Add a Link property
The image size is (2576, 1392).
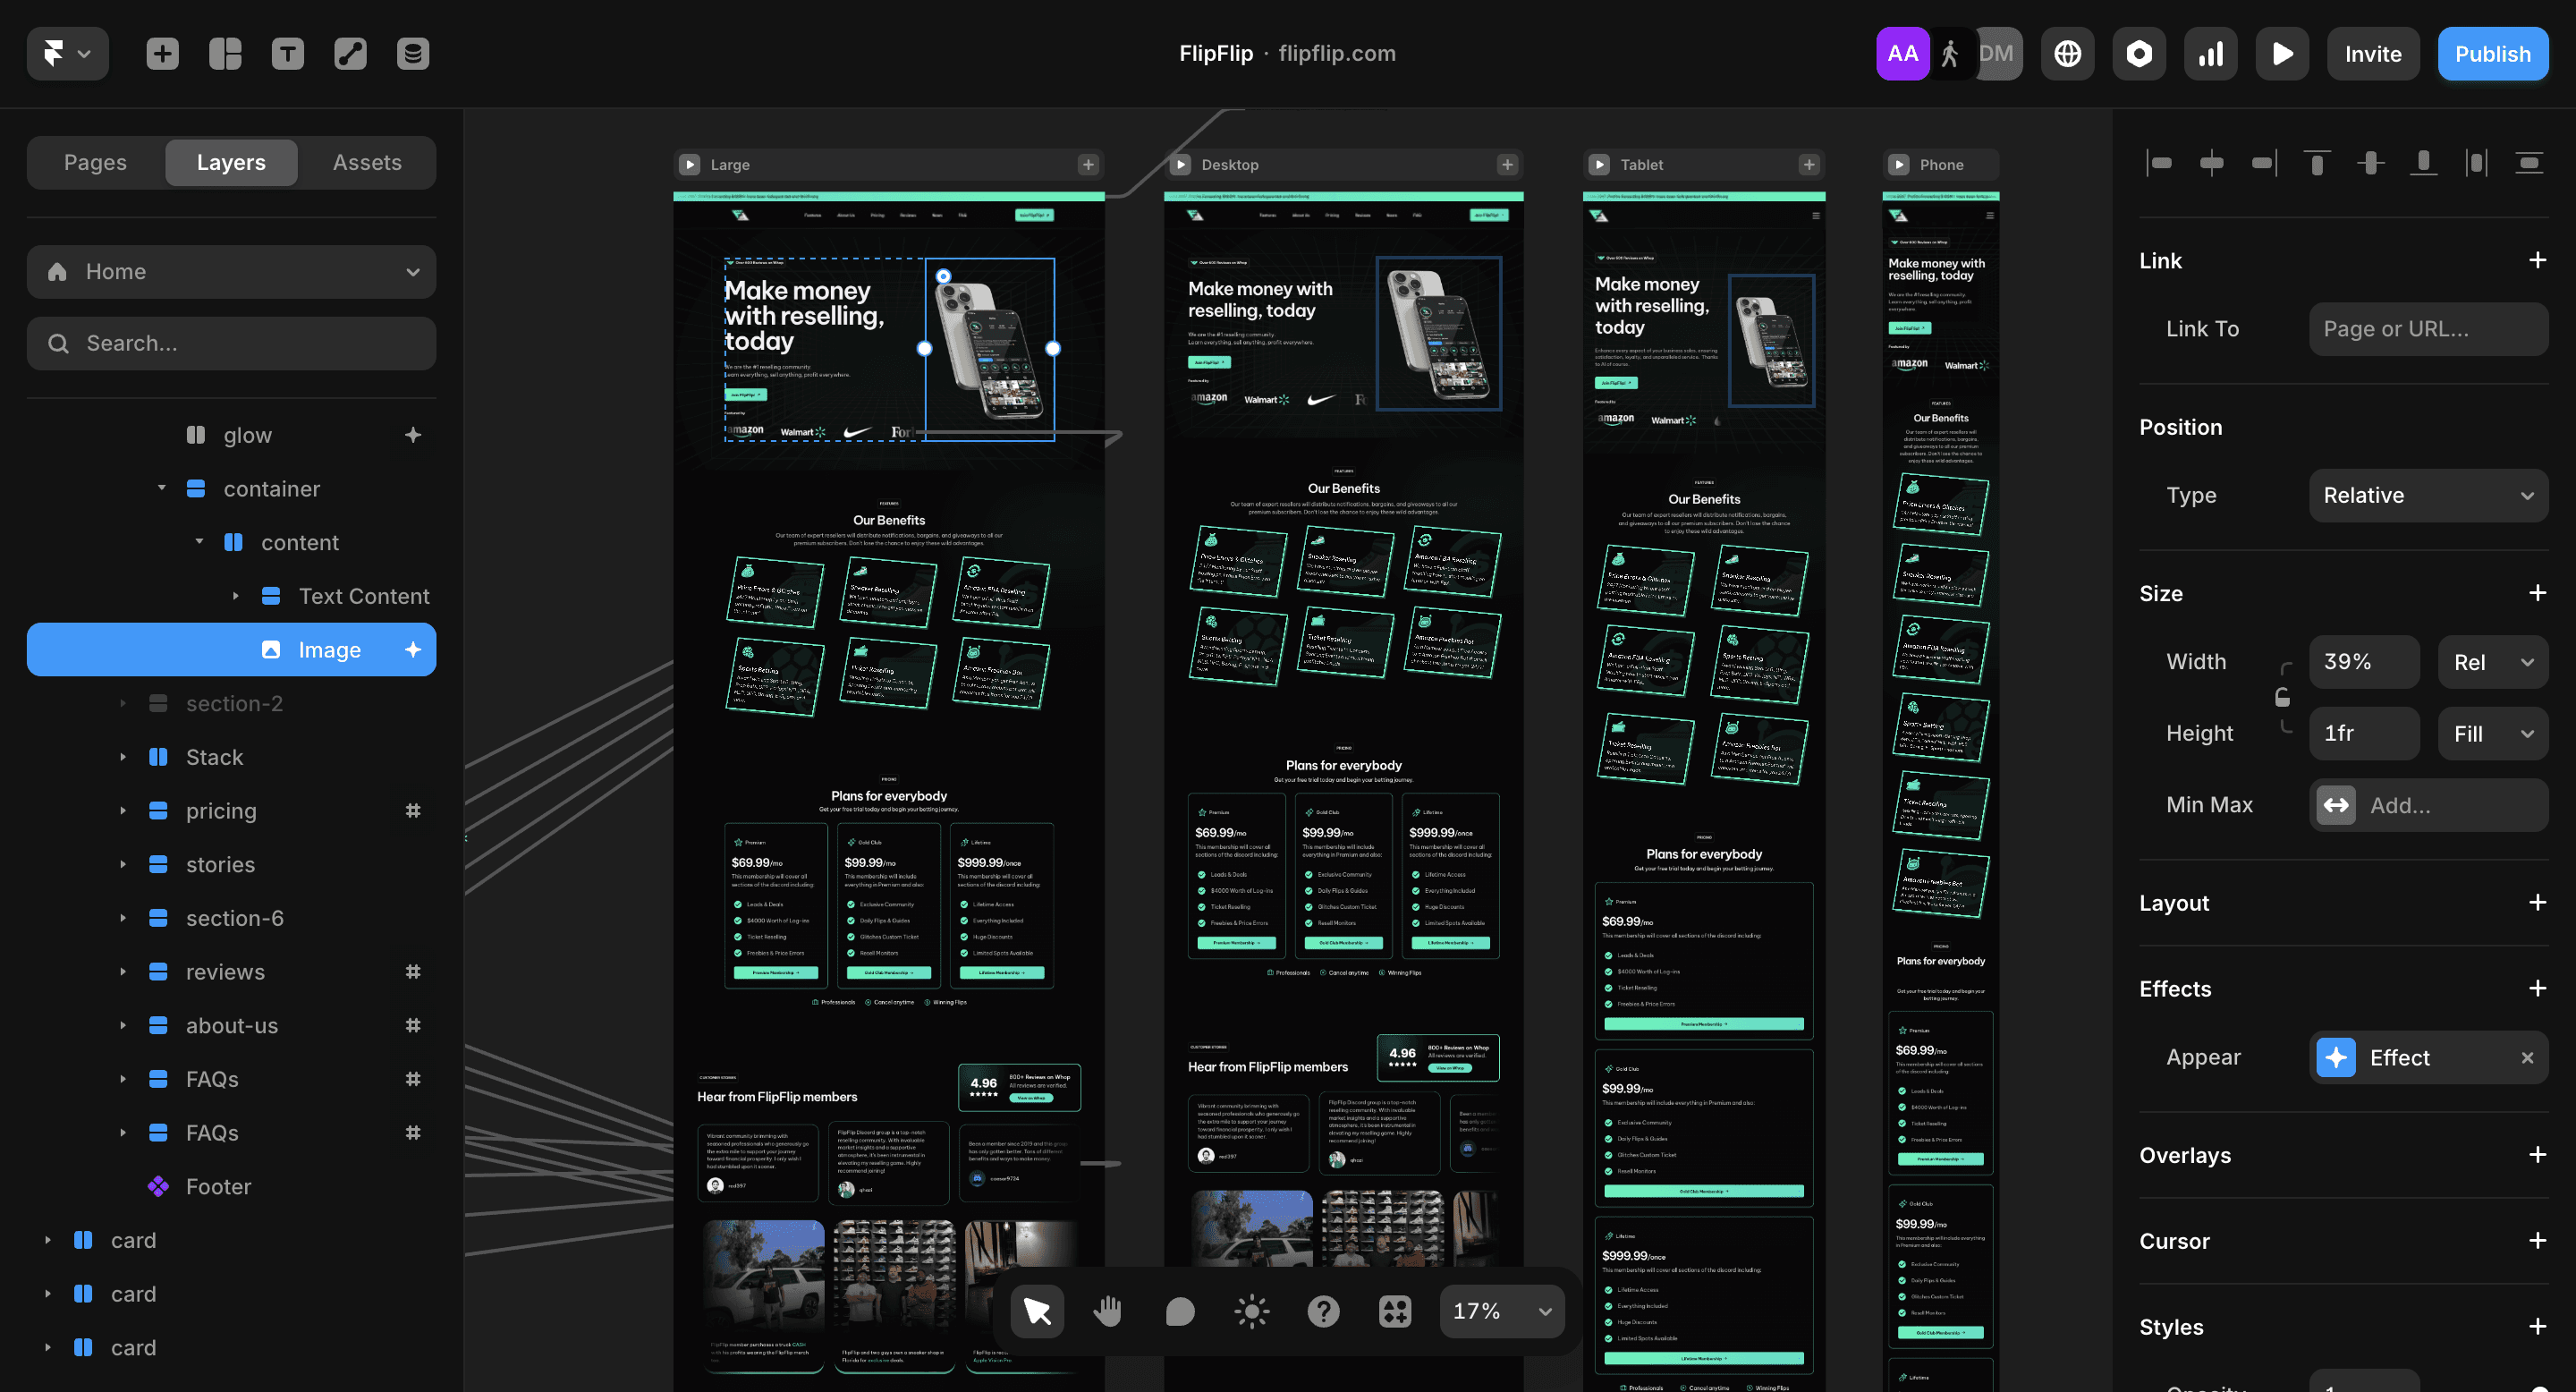(2537, 260)
